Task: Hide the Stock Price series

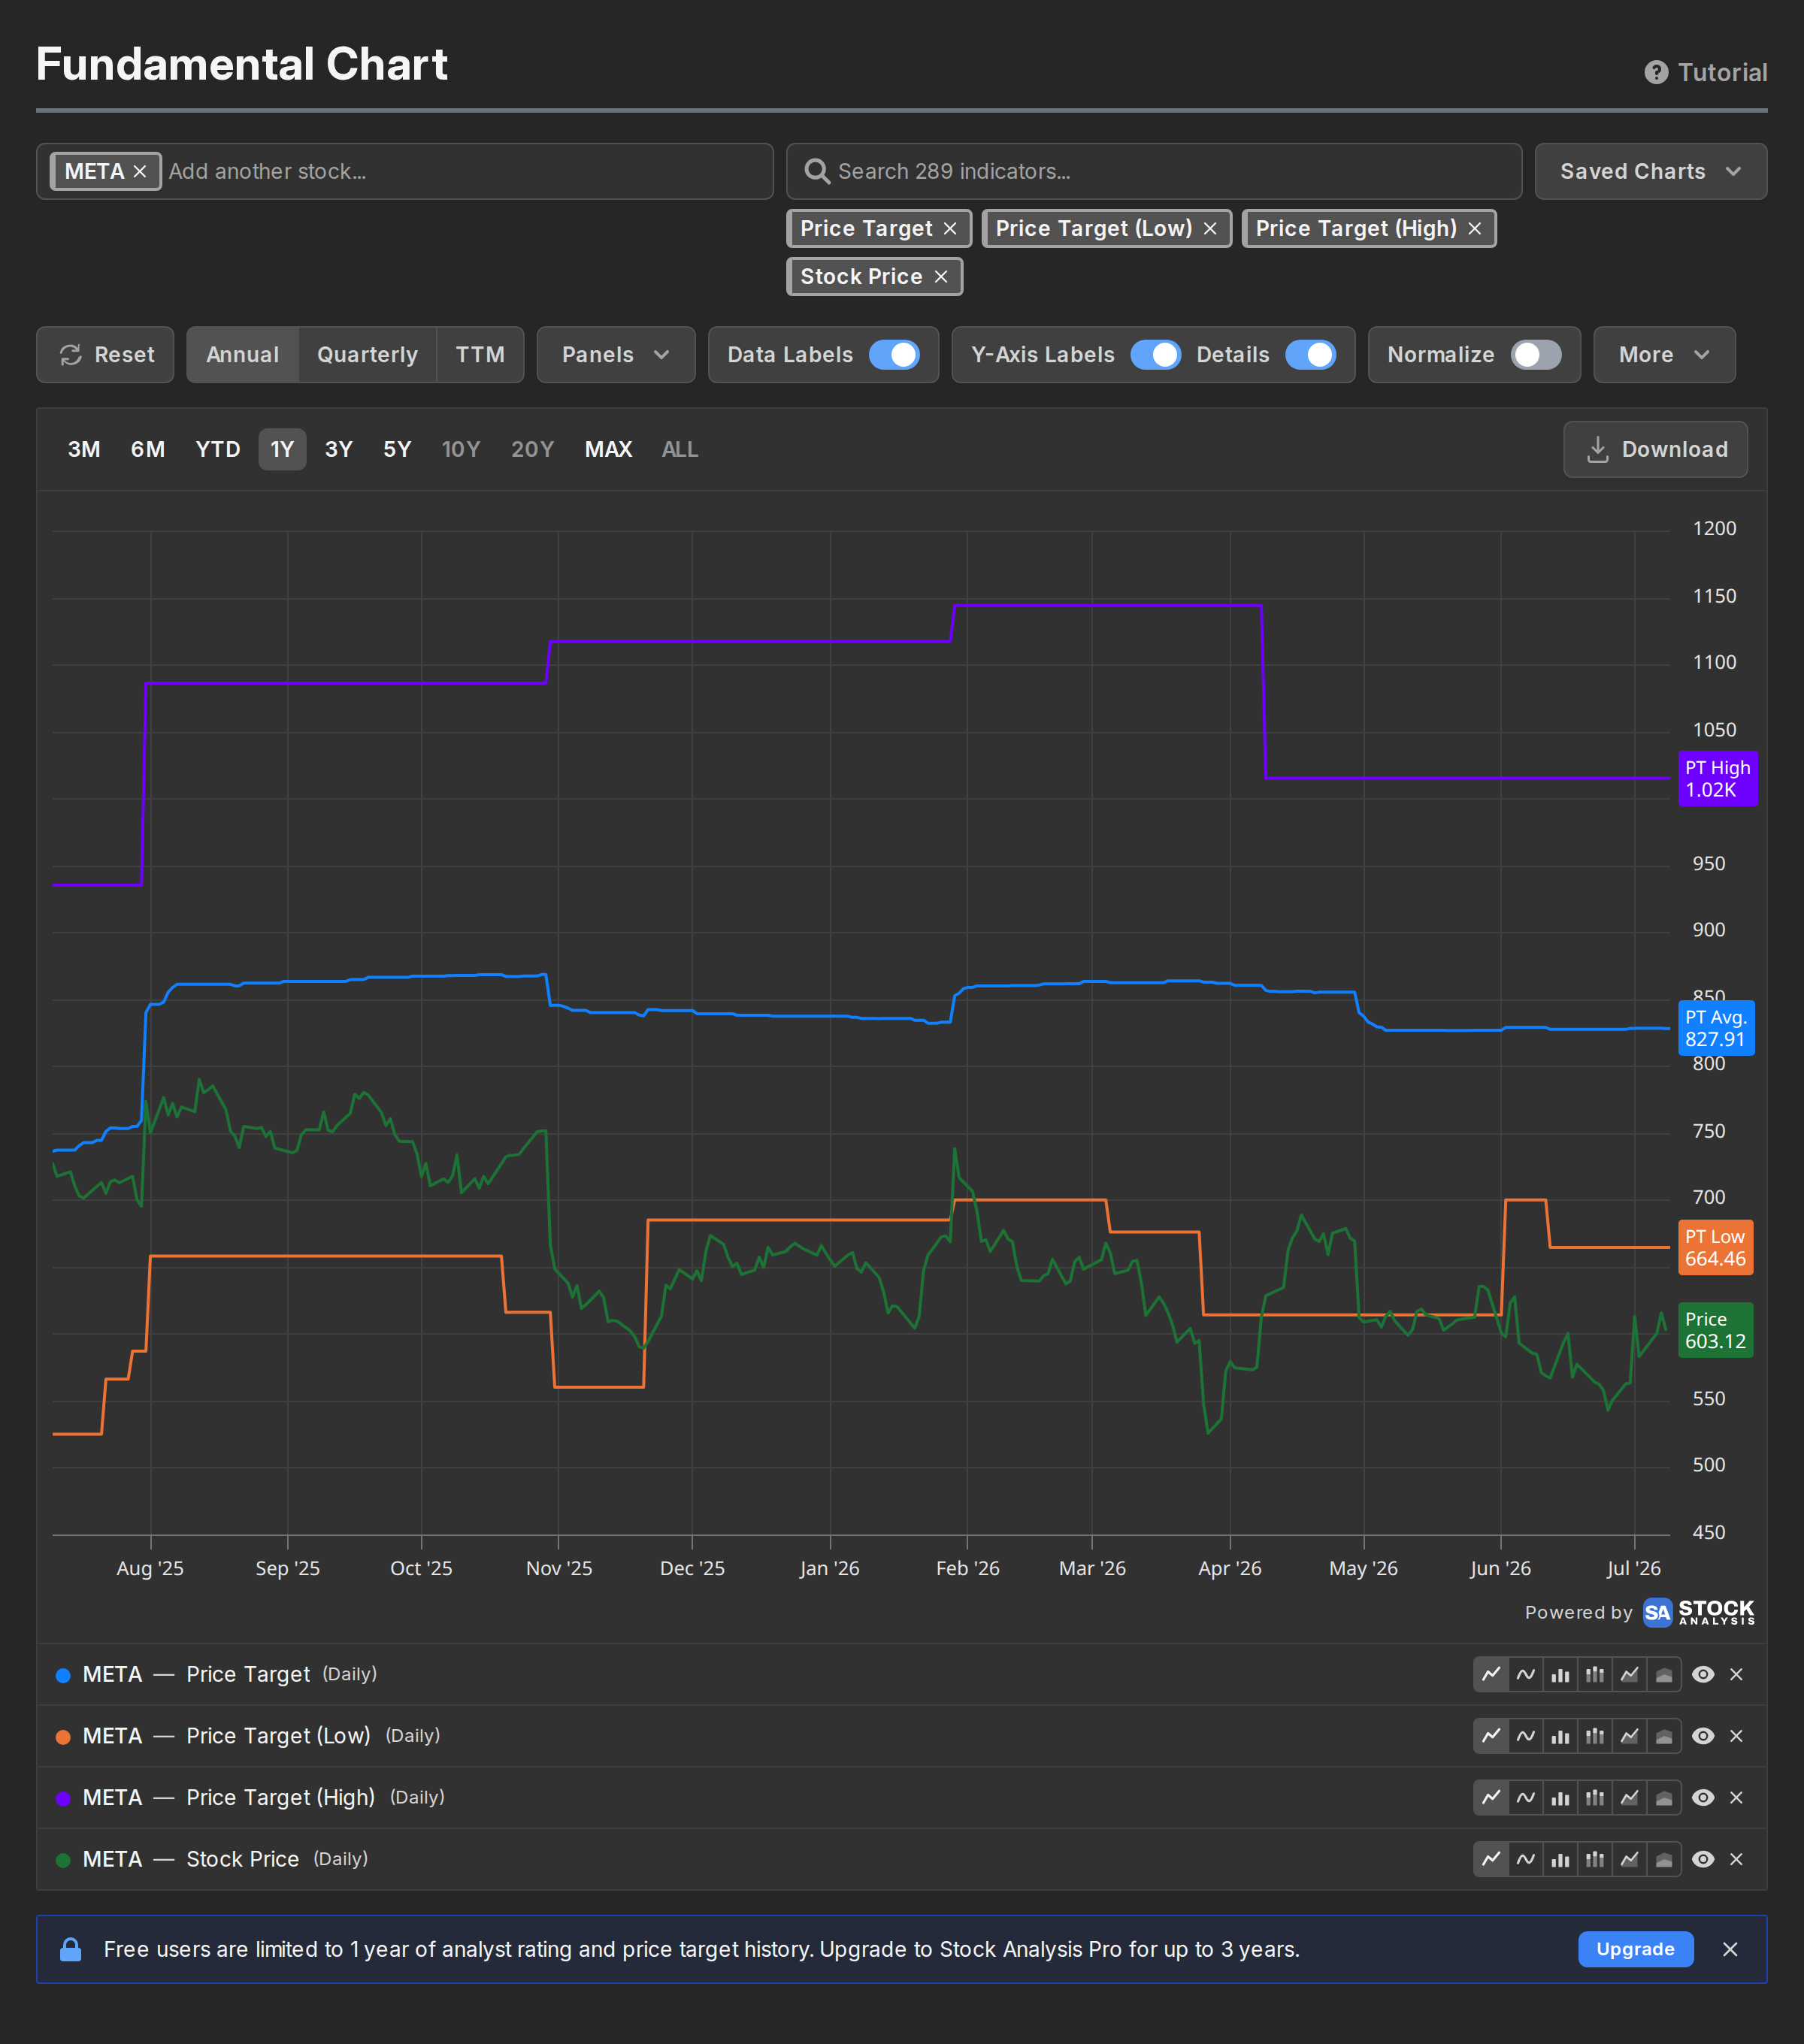Action: click(1703, 1859)
